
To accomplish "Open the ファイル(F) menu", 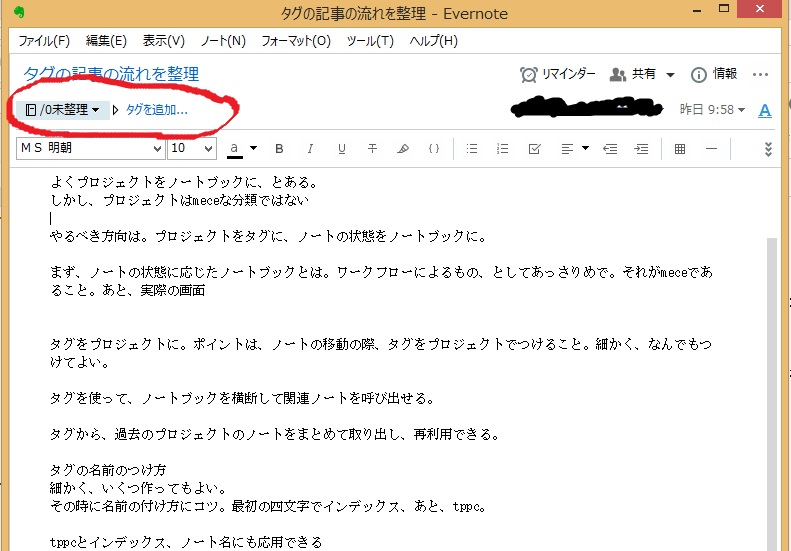I will pyautogui.click(x=44, y=40).
